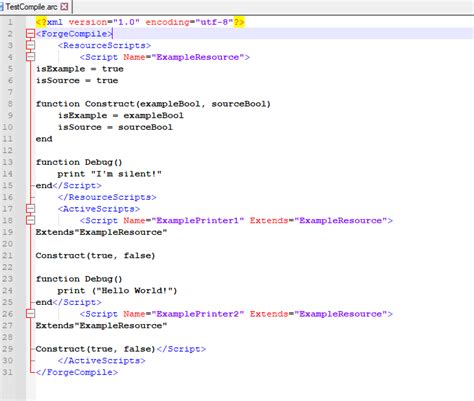This screenshot has height=401, width=474.
Task: Place cursor in the closing ForgeCompile tag
Action: pos(77,372)
